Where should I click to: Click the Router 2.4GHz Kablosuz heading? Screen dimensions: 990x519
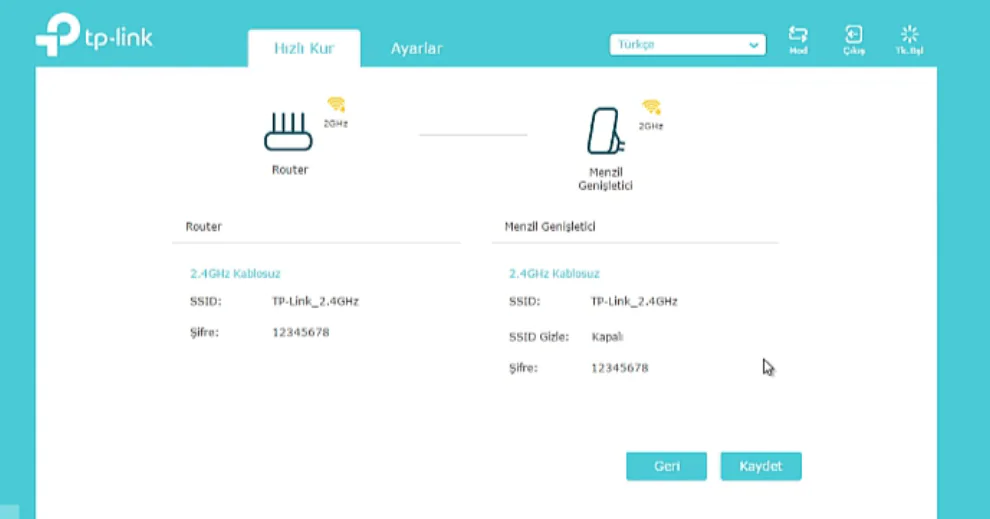(x=235, y=273)
